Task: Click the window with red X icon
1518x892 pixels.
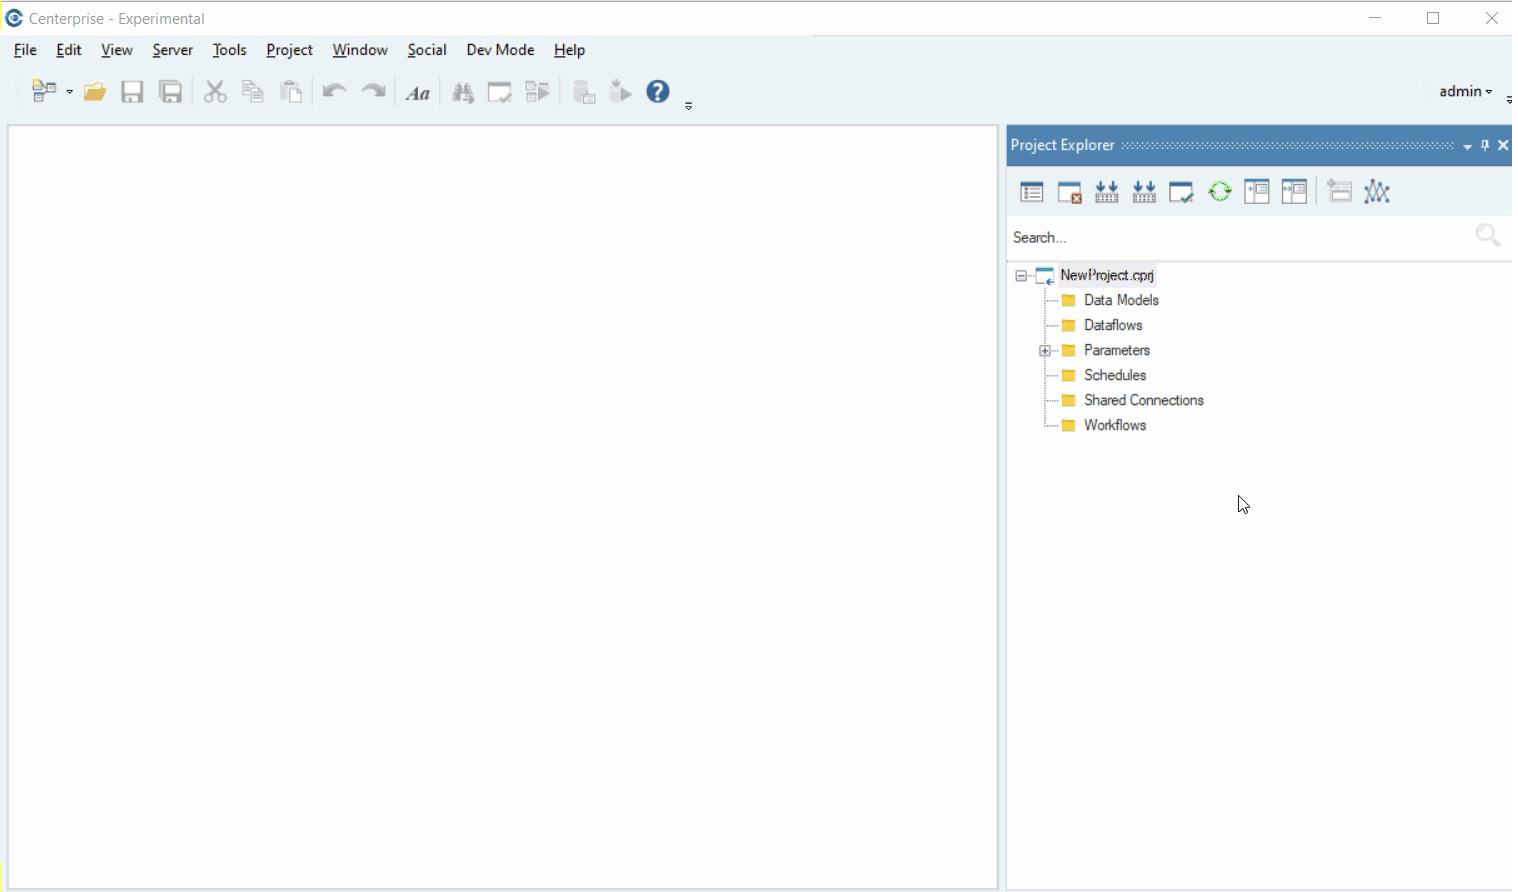Action: (1069, 192)
